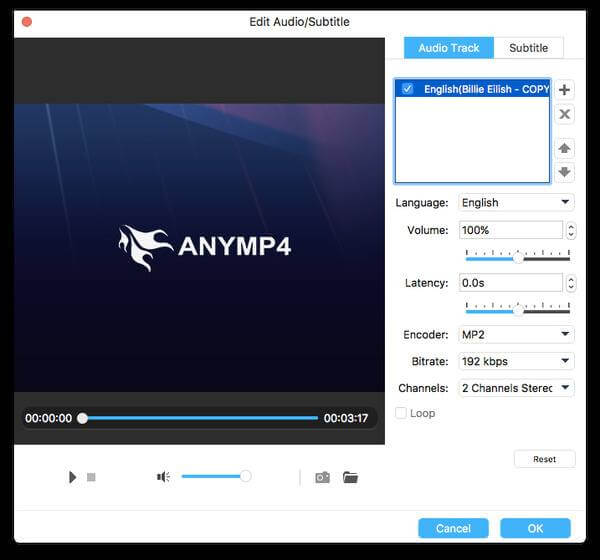Add a new audio track with plus icon

click(564, 90)
